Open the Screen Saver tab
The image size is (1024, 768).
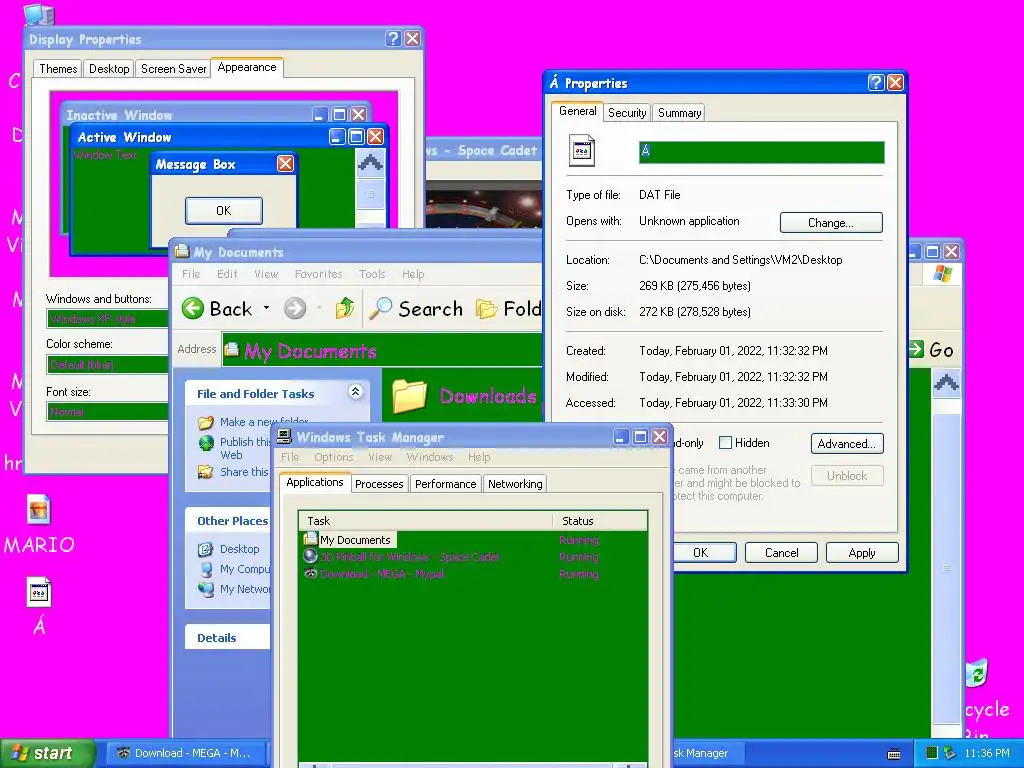click(173, 69)
